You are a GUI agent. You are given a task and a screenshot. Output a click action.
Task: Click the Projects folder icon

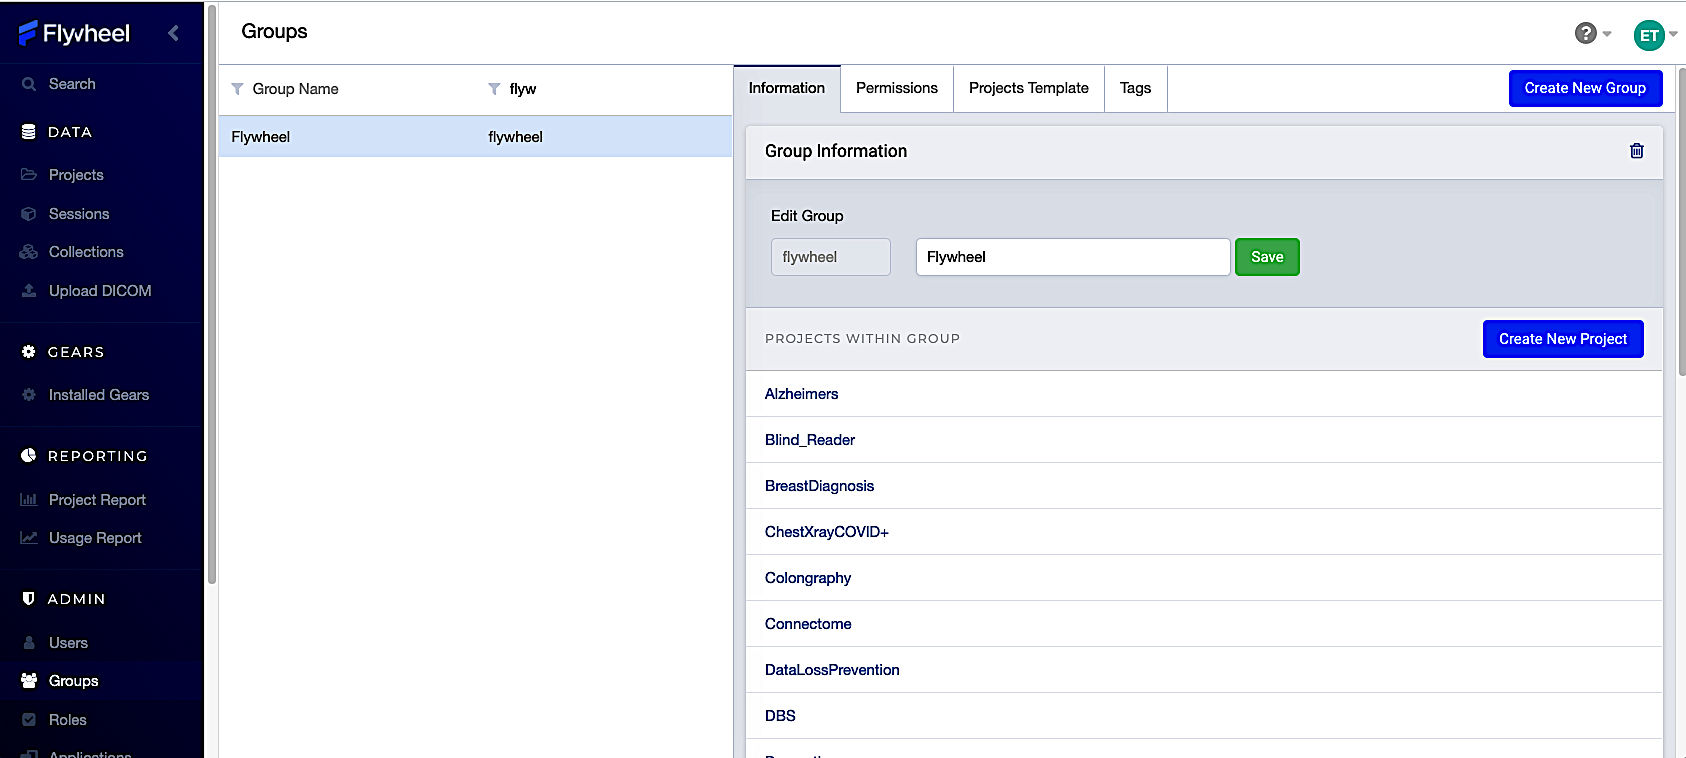point(29,175)
